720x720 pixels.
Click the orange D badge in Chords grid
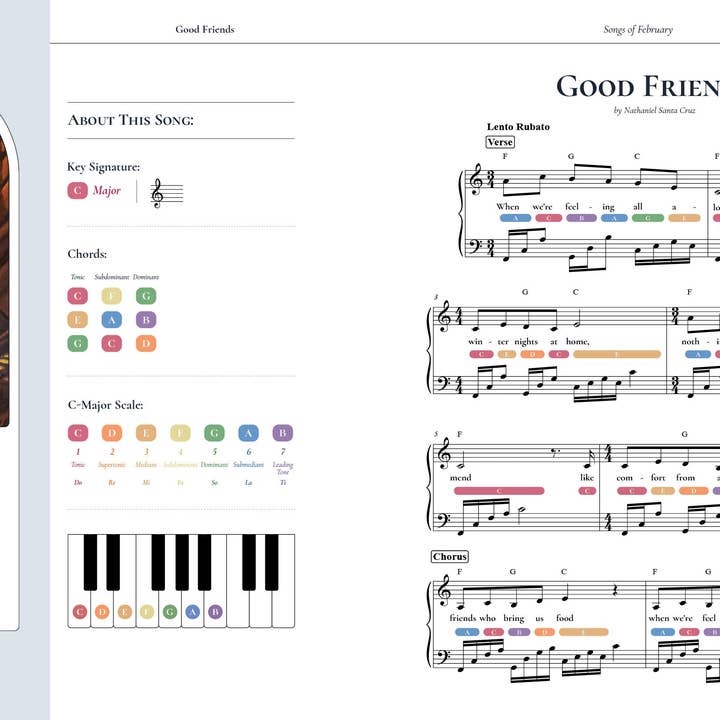tap(146, 343)
